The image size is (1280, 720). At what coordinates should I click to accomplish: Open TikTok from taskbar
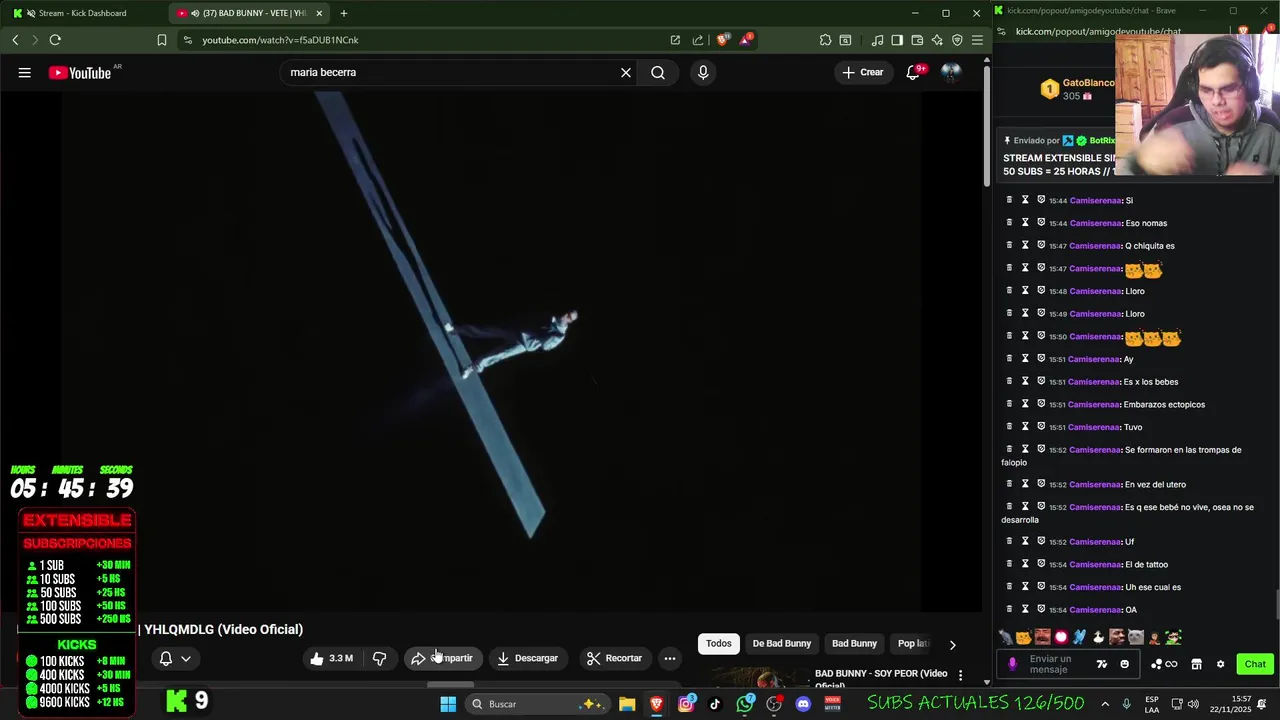(715, 704)
